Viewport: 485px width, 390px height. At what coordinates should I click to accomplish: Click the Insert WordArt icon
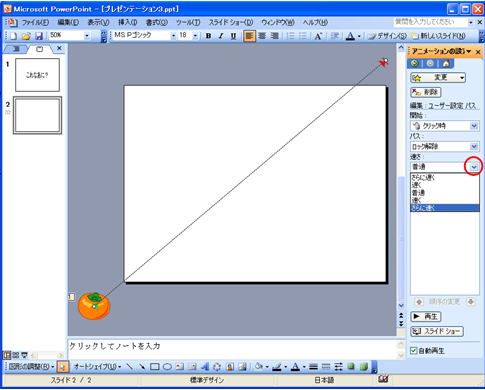click(x=205, y=367)
